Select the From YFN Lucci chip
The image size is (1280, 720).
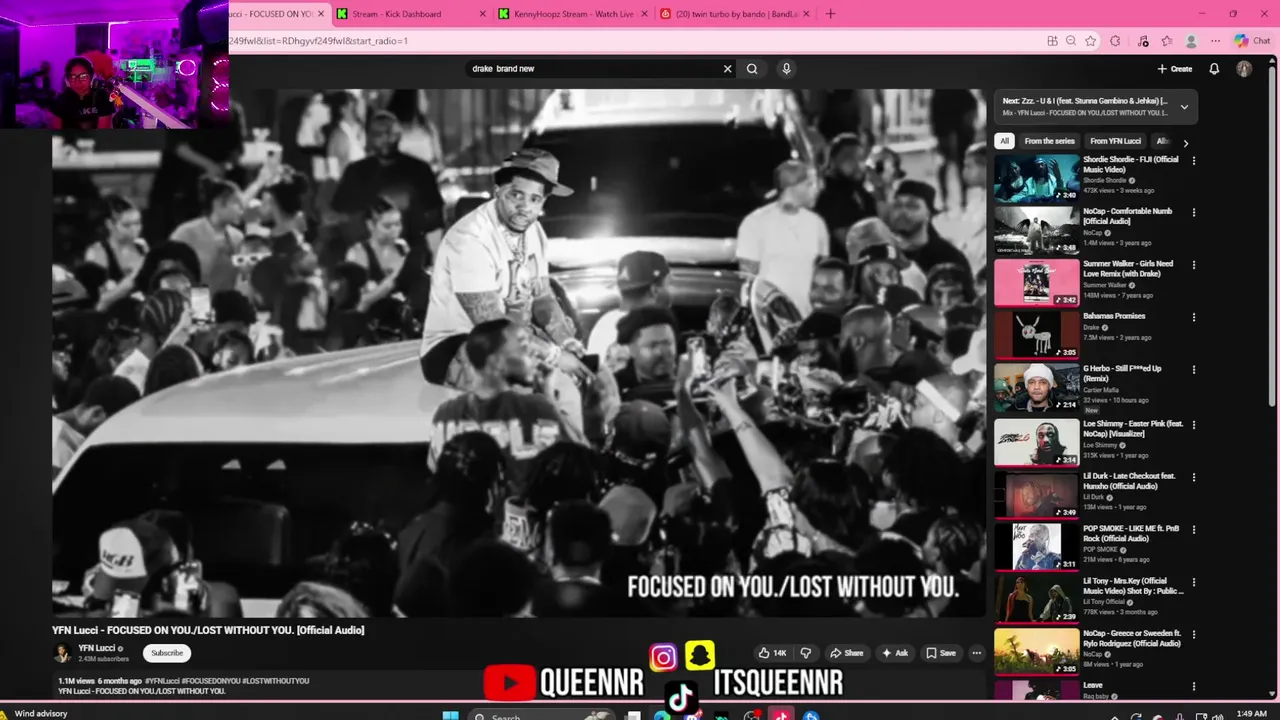[1115, 141]
